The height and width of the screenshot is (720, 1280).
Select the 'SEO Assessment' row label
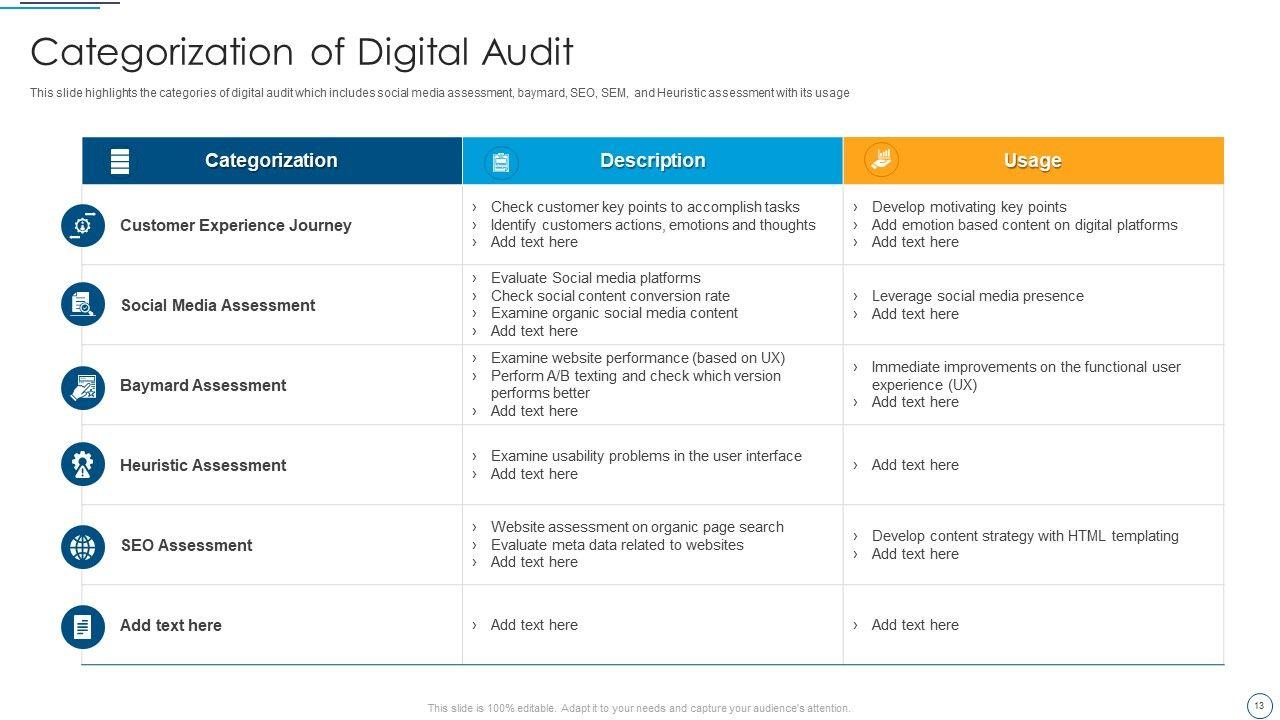[x=186, y=546]
